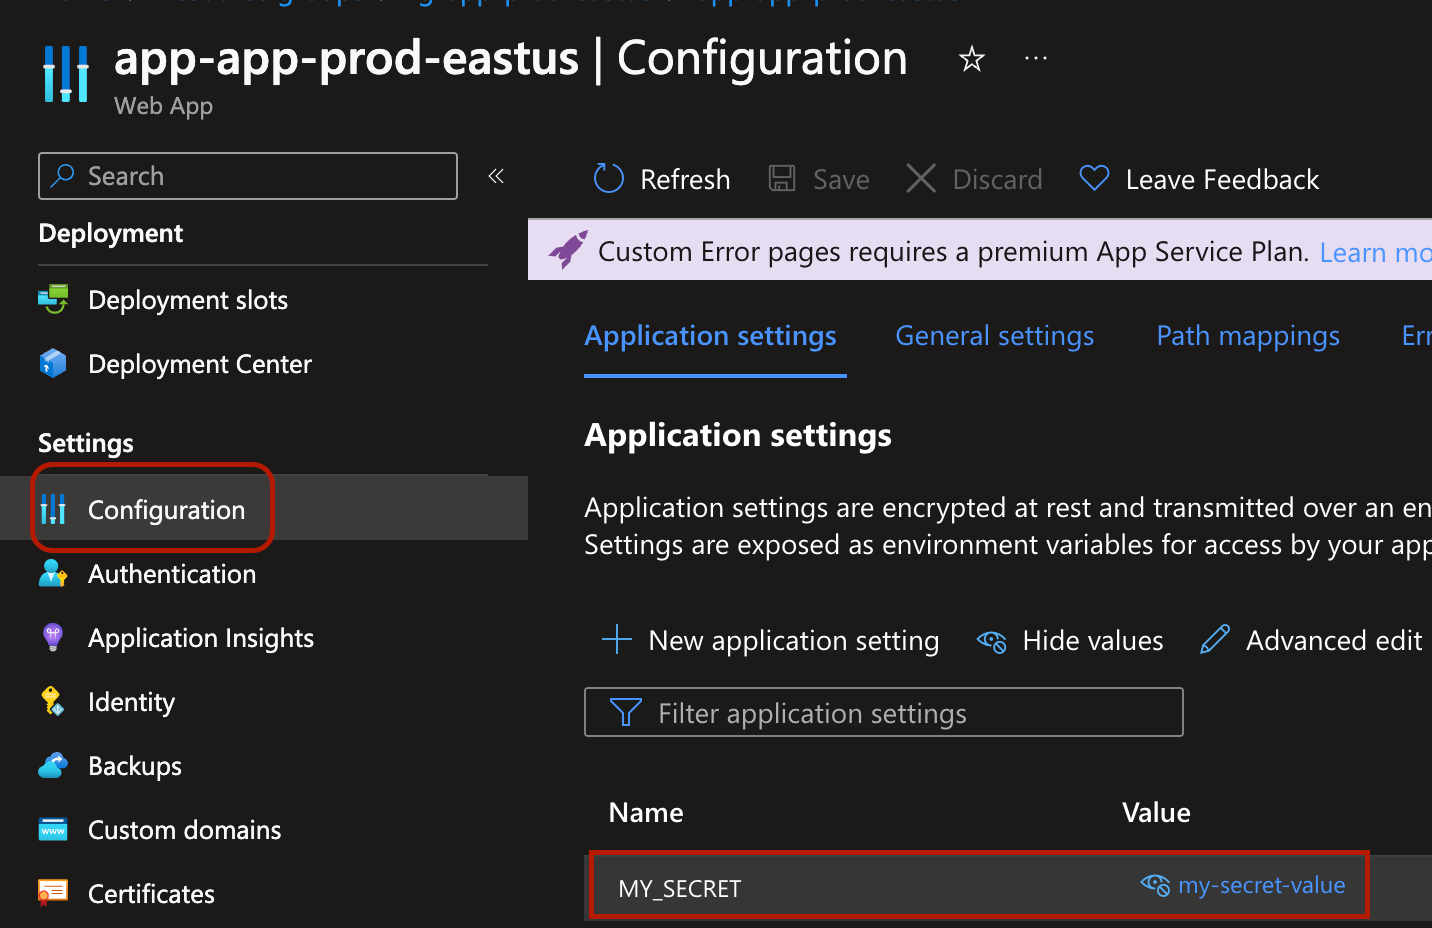Open Deployment Center
This screenshot has height=928, width=1432.
click(x=200, y=364)
